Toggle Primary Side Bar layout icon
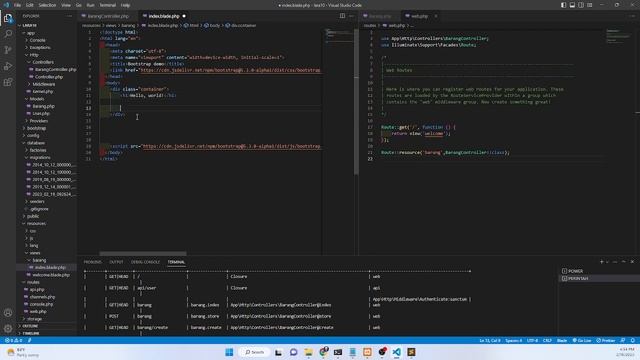This screenshot has width=640, height=360. tap(563, 5)
